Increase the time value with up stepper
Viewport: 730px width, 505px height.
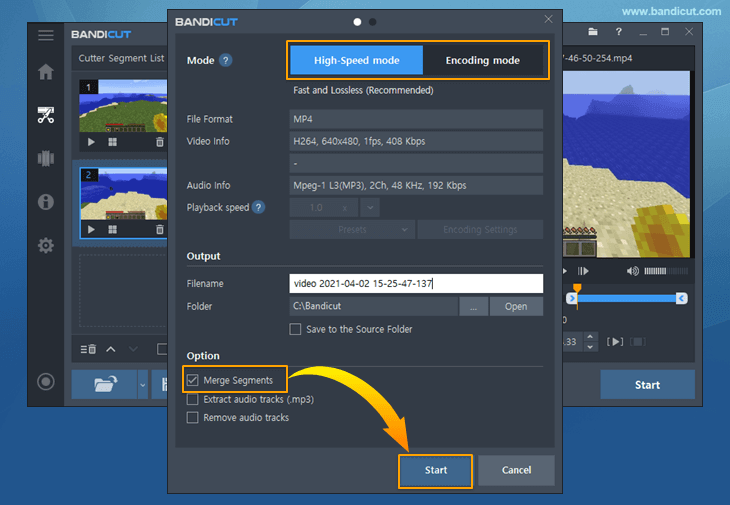[590, 337]
